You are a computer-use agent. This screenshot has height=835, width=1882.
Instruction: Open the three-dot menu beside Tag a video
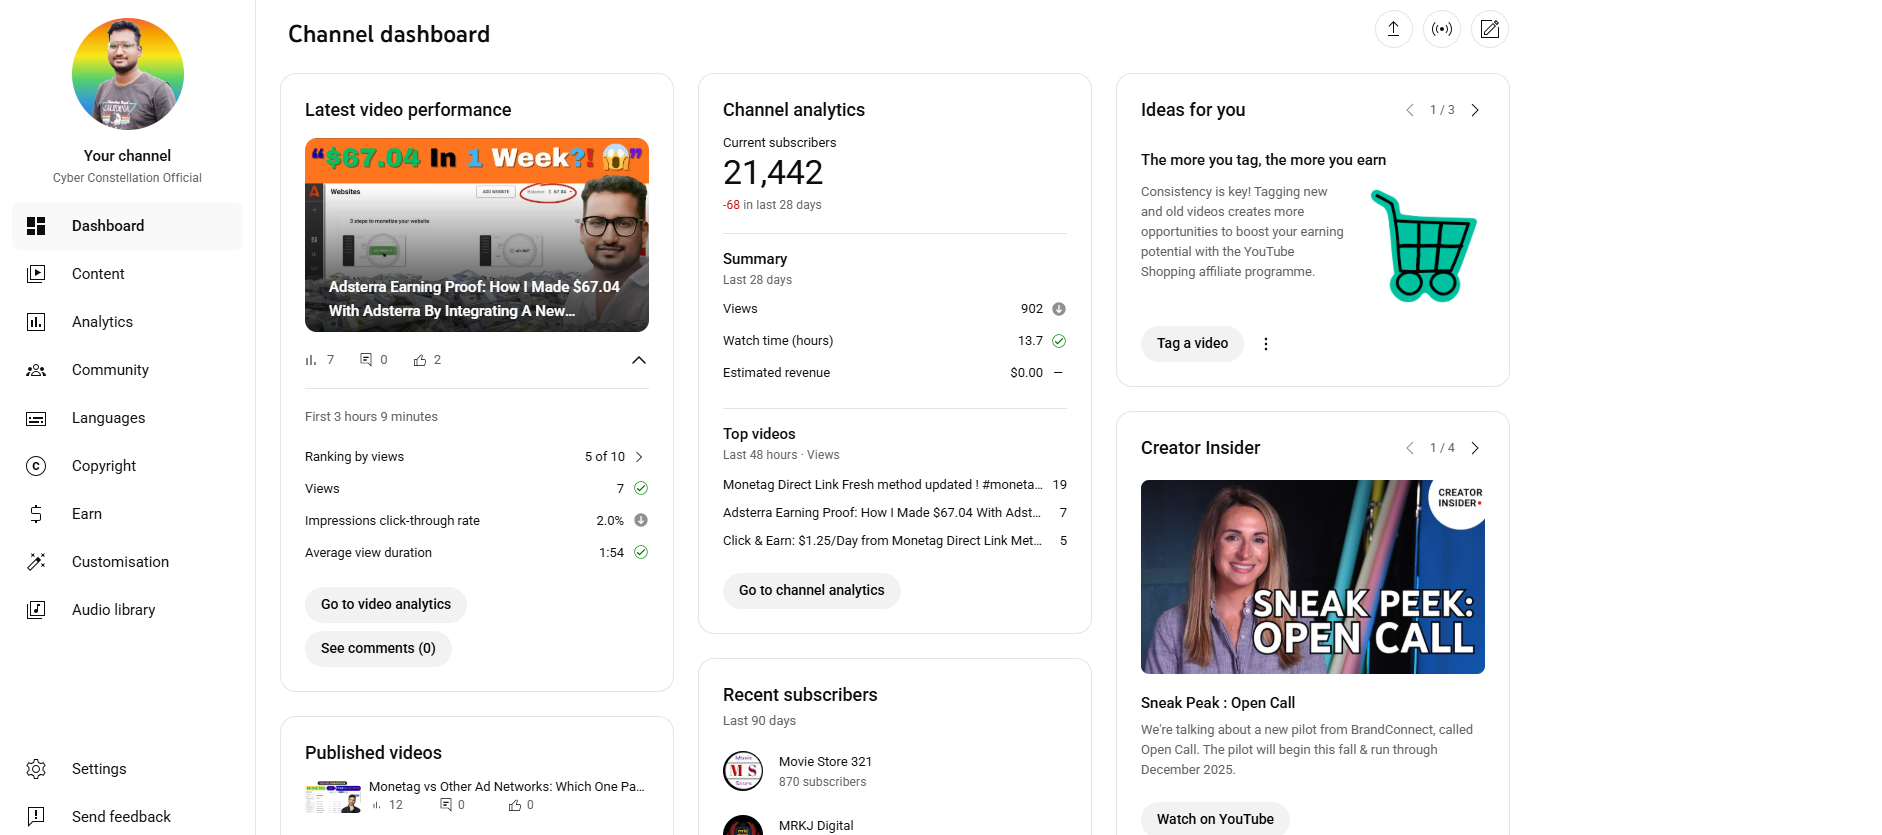[x=1266, y=344]
